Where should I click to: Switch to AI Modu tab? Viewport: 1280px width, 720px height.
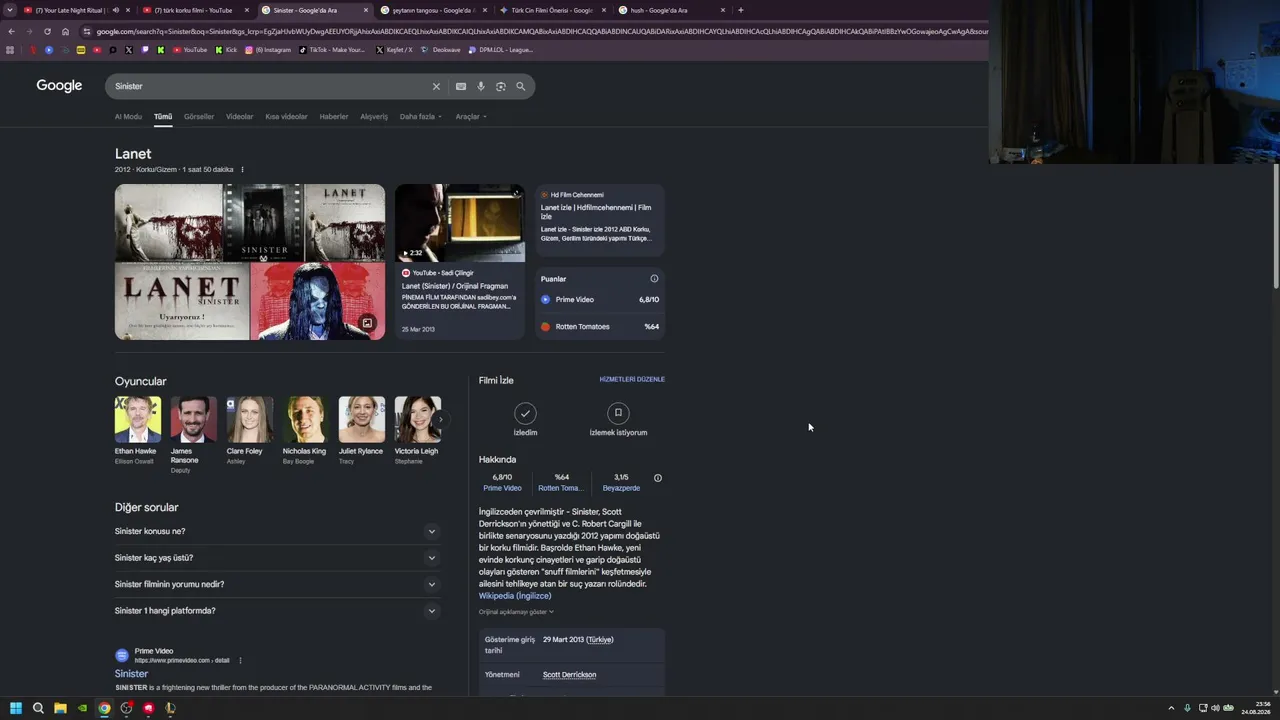[128, 117]
